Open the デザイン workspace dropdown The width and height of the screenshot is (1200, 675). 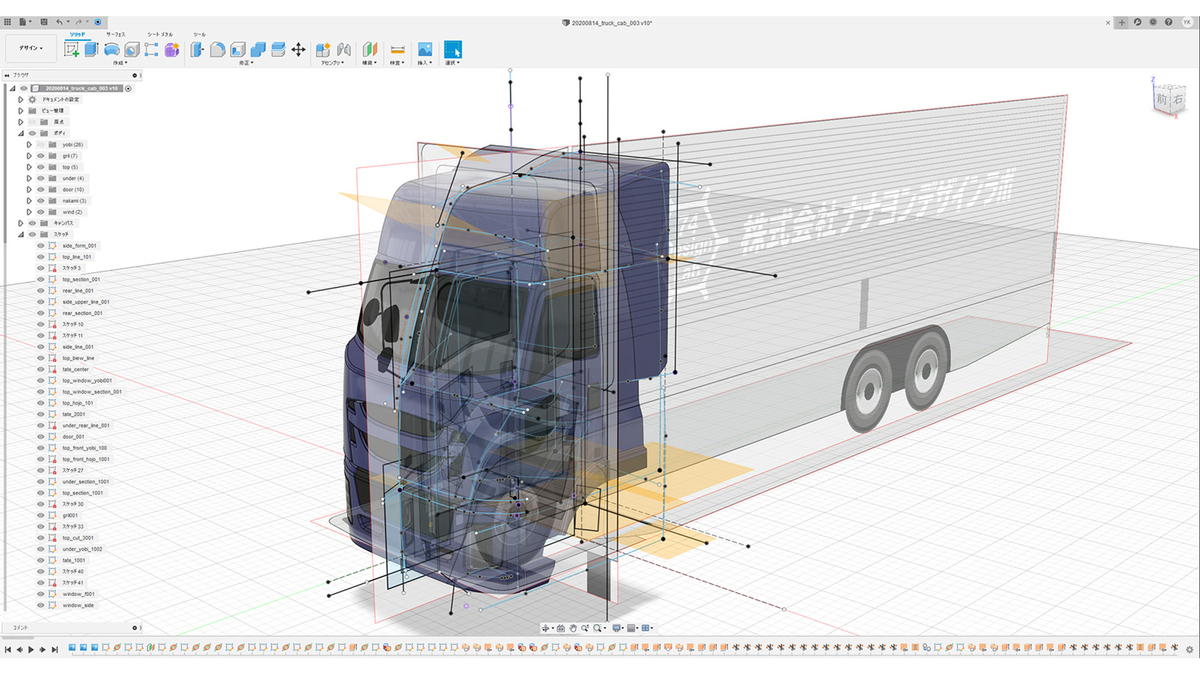point(31,48)
